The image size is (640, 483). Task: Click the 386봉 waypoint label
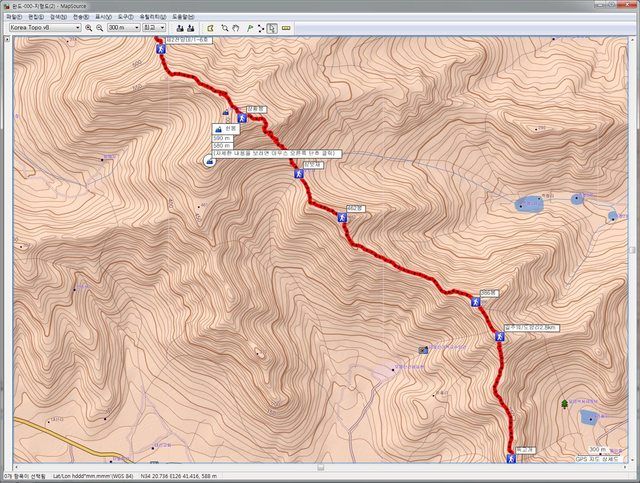pyautogui.click(x=489, y=293)
